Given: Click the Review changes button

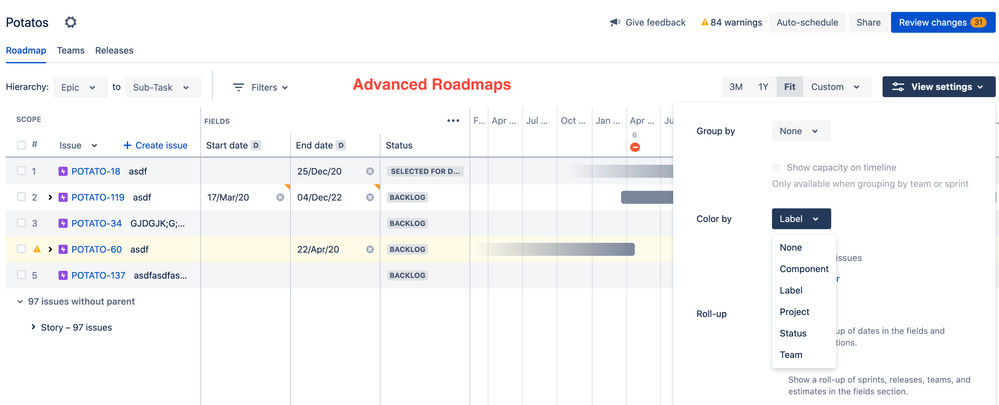Looking at the screenshot, I should (x=943, y=22).
